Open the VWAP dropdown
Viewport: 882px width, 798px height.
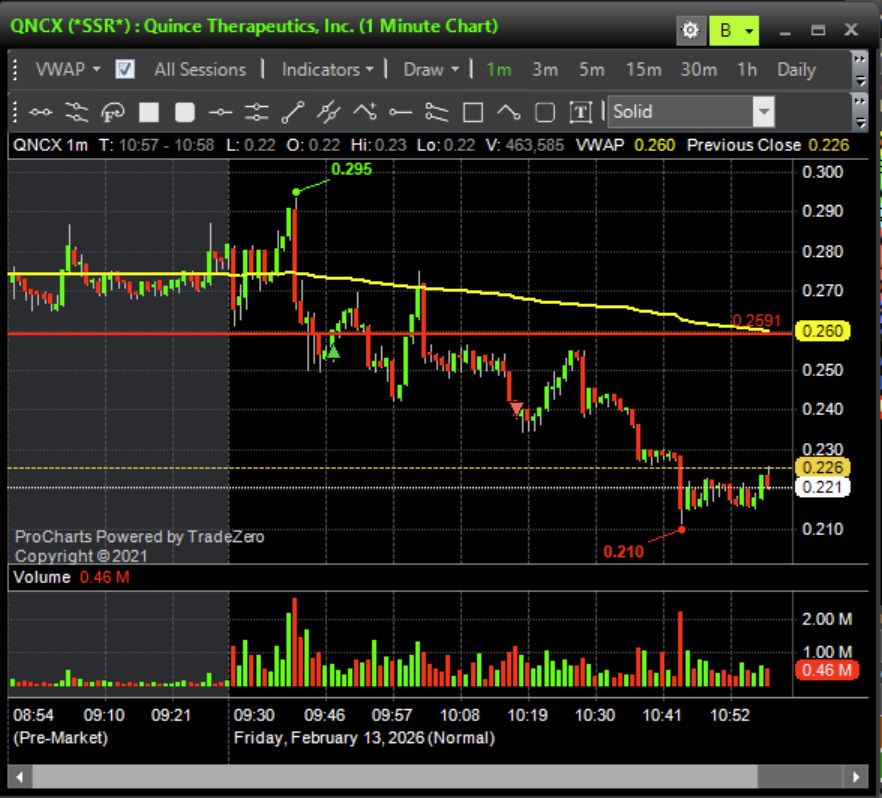pos(68,69)
